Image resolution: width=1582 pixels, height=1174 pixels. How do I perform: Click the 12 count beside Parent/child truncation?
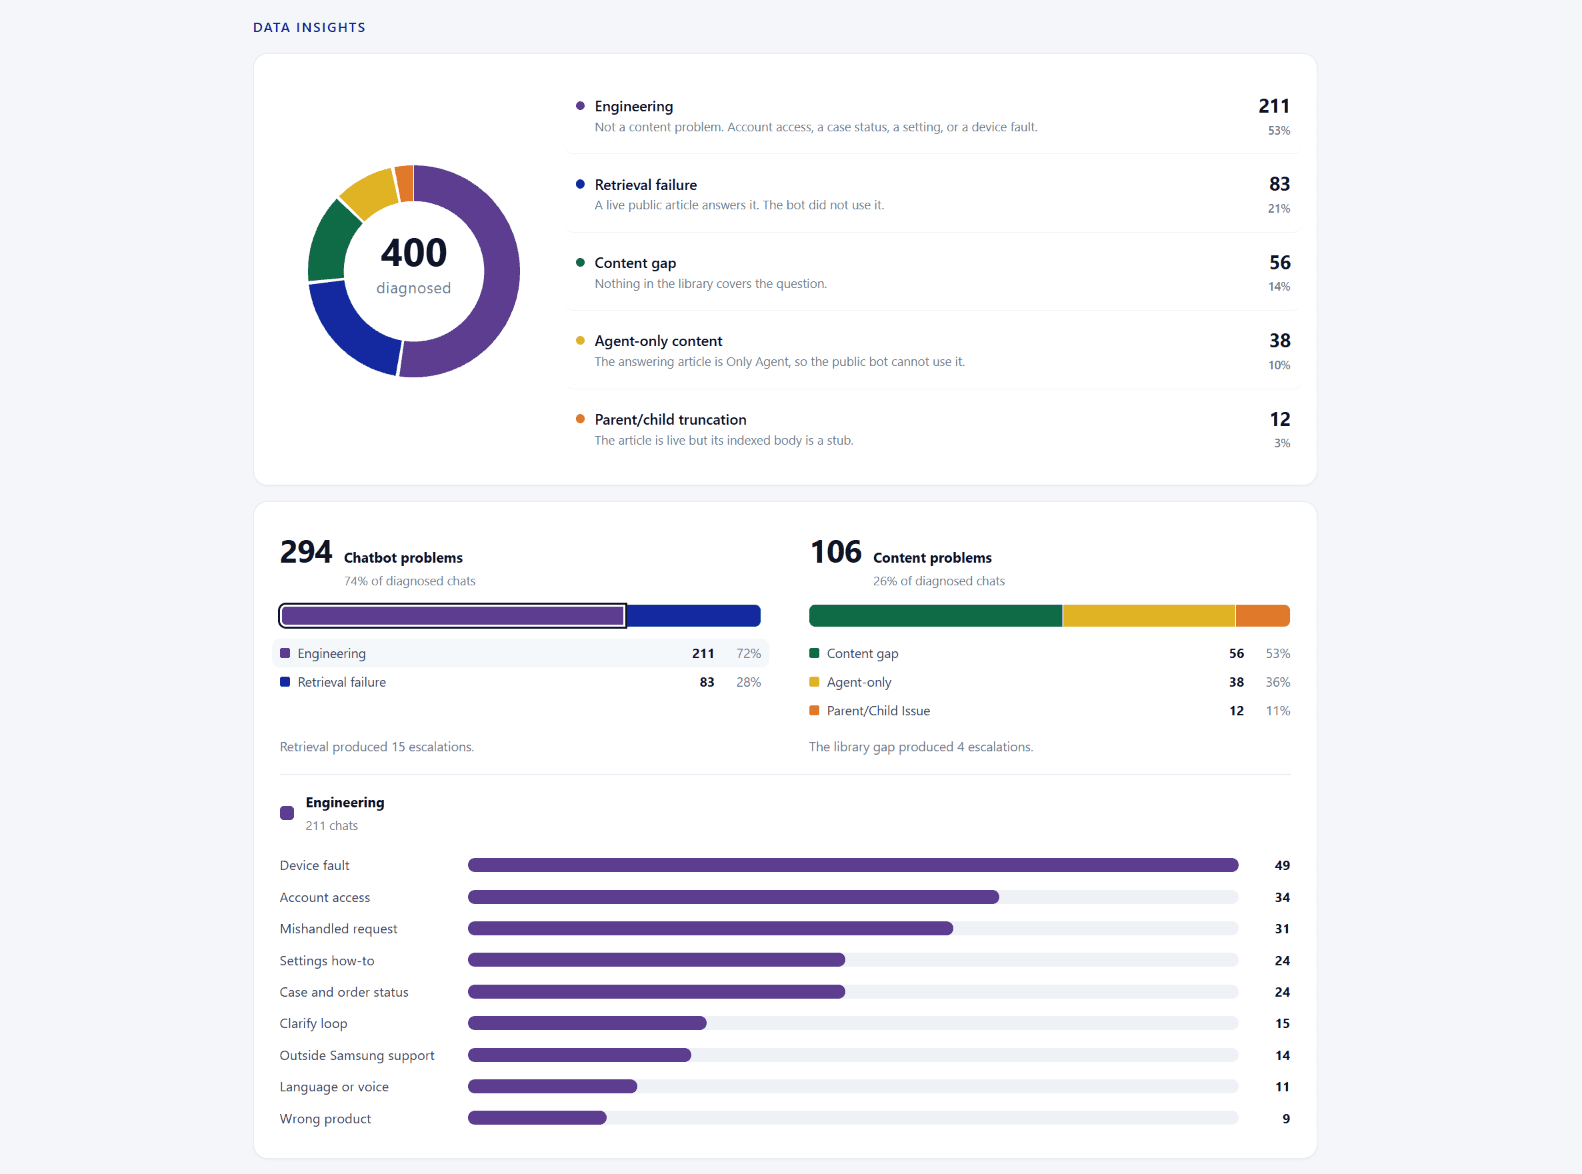coord(1280,419)
